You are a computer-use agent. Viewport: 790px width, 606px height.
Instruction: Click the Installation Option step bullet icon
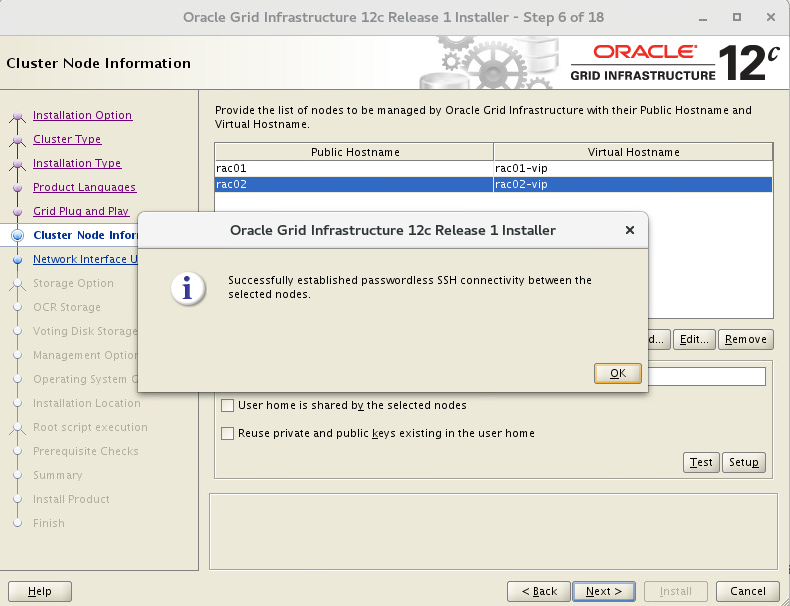[x=18, y=116]
